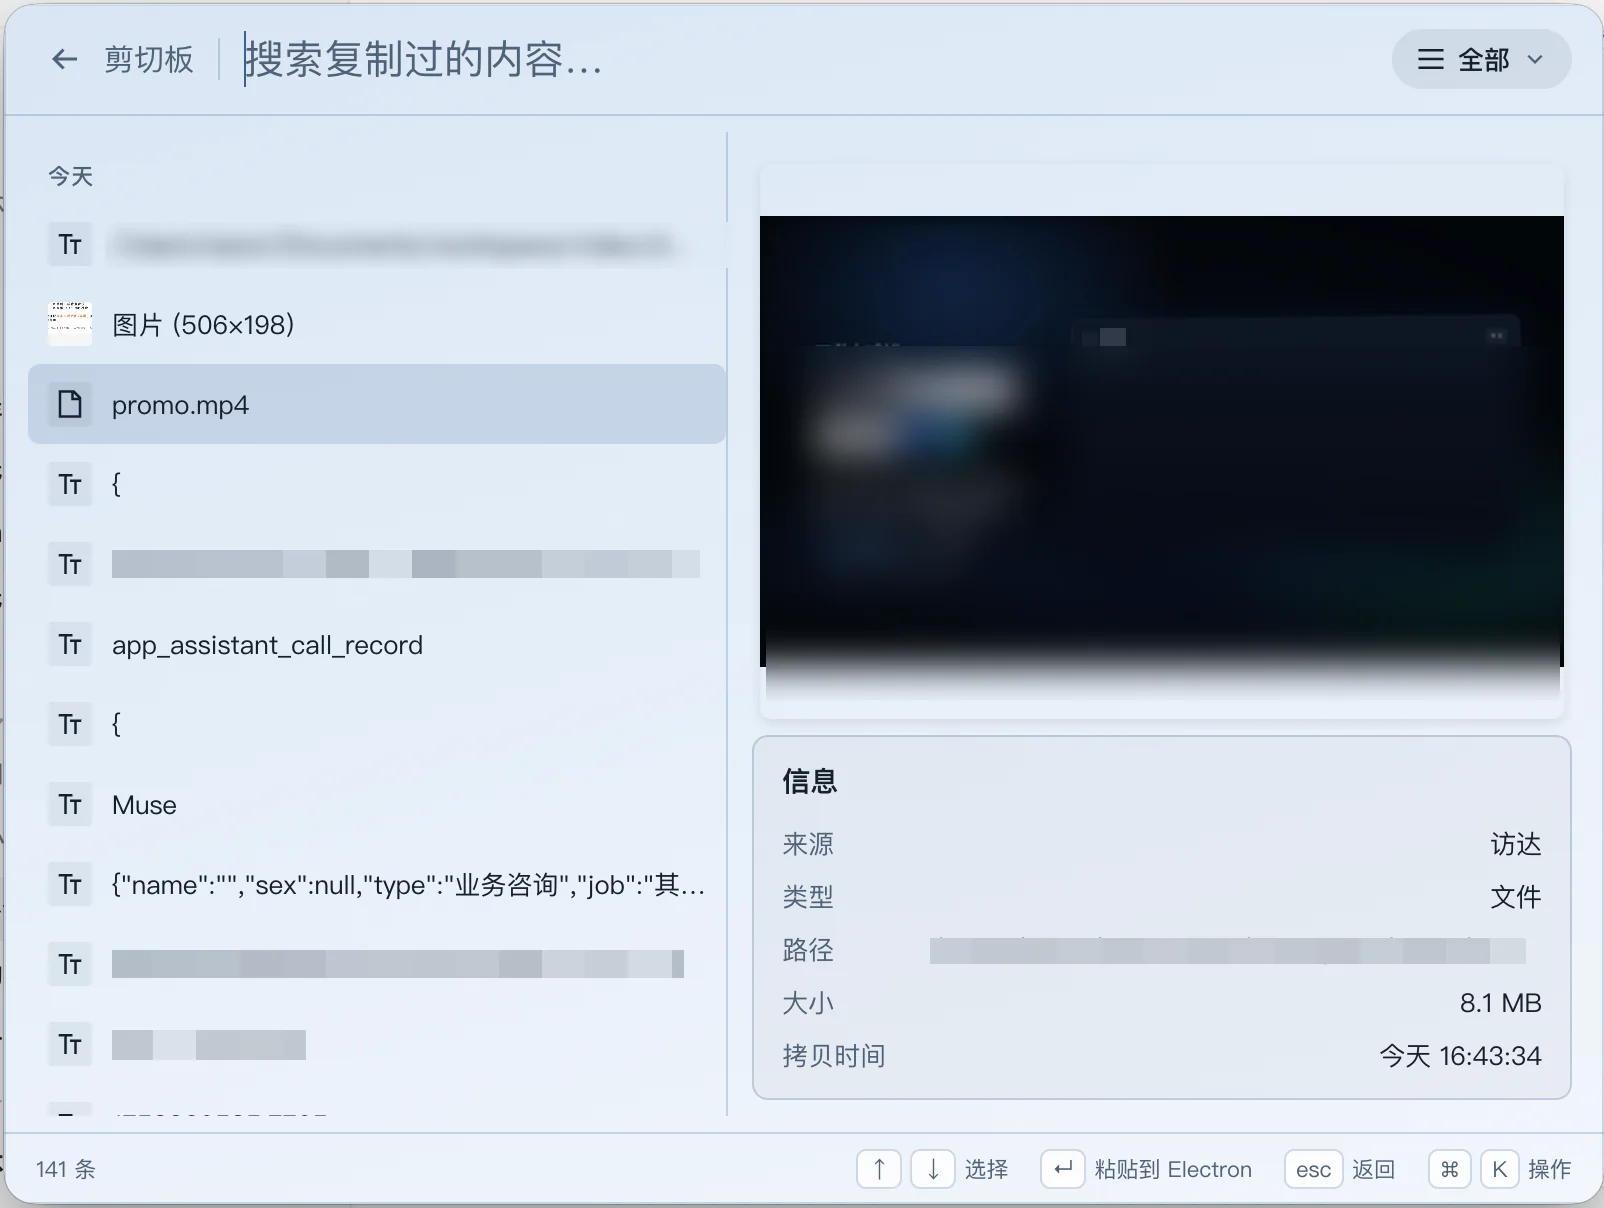Click the promo.mp4 video preview
This screenshot has height=1208, width=1604.
1162,441
